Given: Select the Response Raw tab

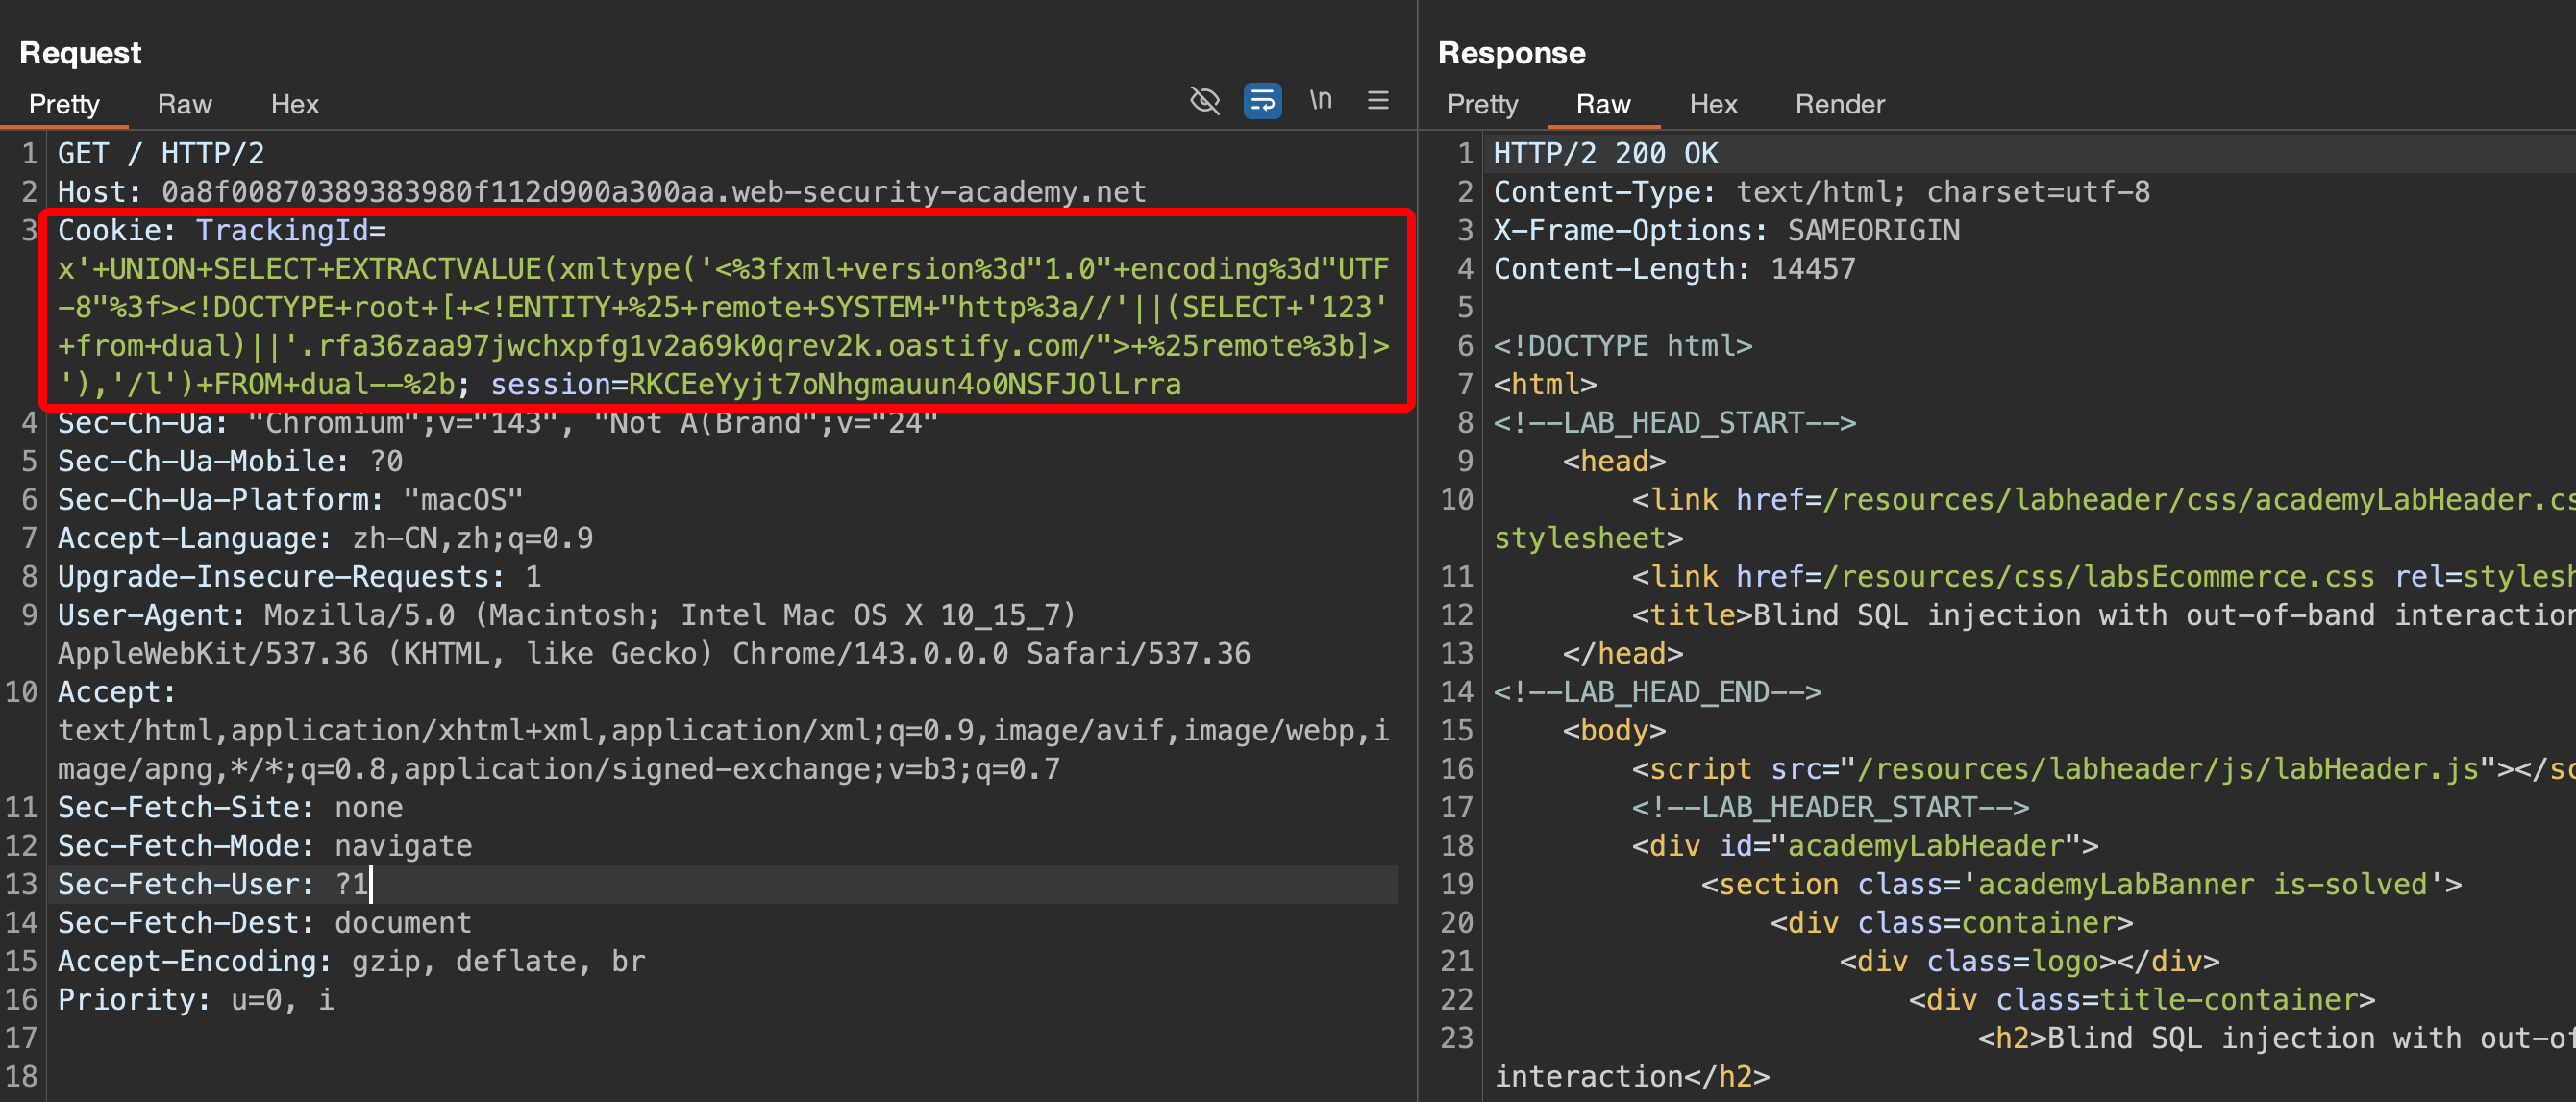Looking at the screenshot, I should point(1602,104).
